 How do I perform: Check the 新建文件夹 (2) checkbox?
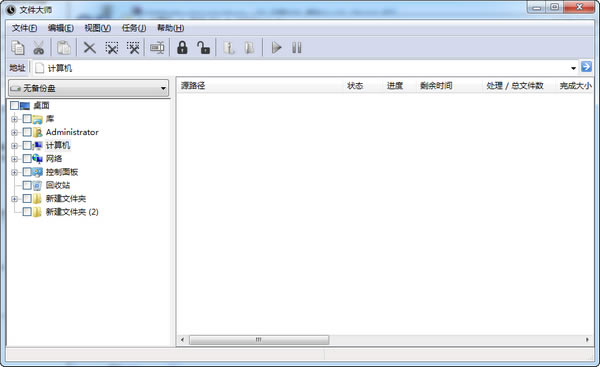(27, 212)
